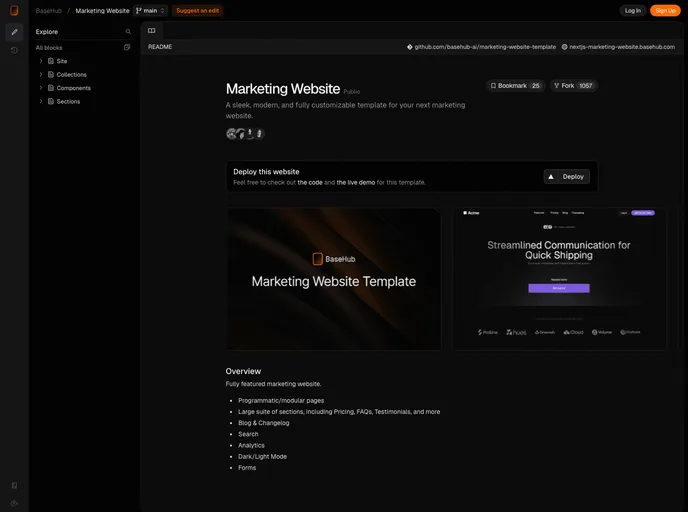Open the nextjs-marketing-website.basehub.com link
Image resolution: width=688 pixels, height=512 pixels.
[x=618, y=47]
